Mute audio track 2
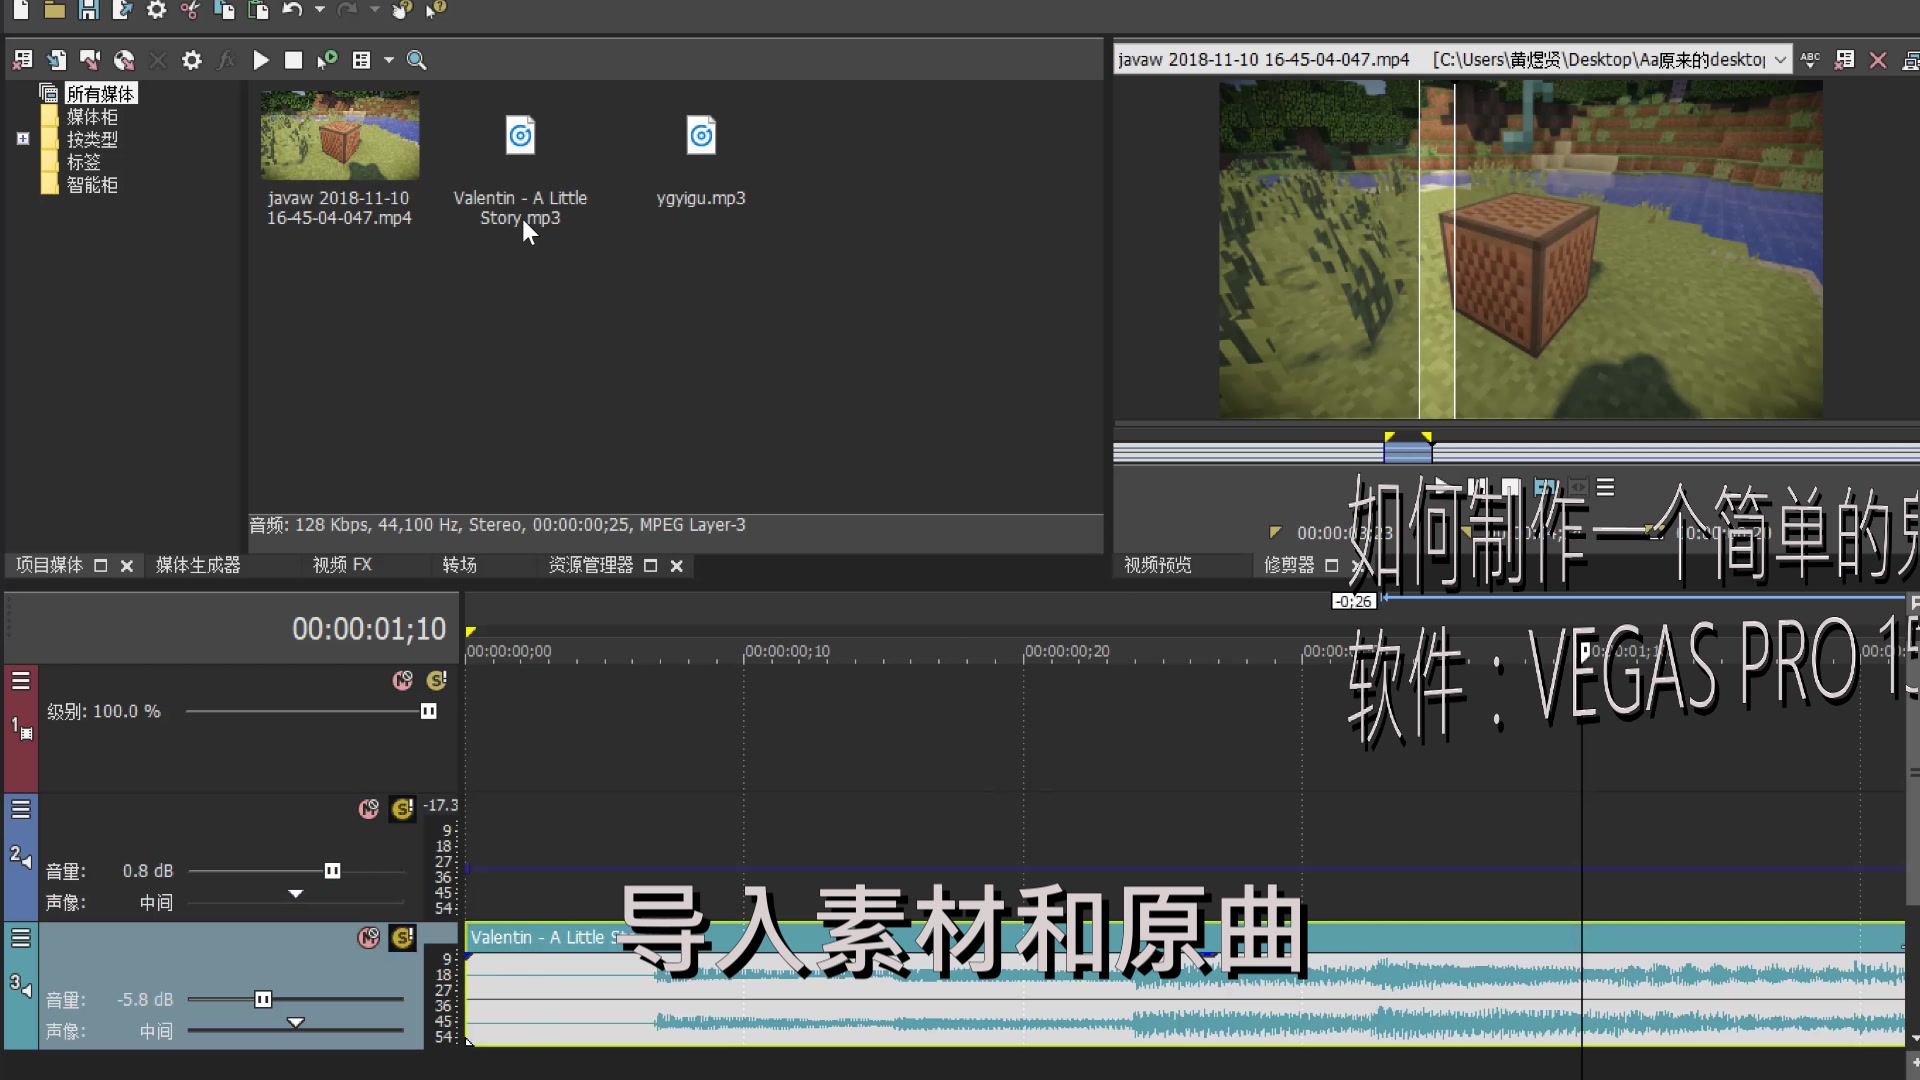The image size is (1920, 1080). (369, 809)
